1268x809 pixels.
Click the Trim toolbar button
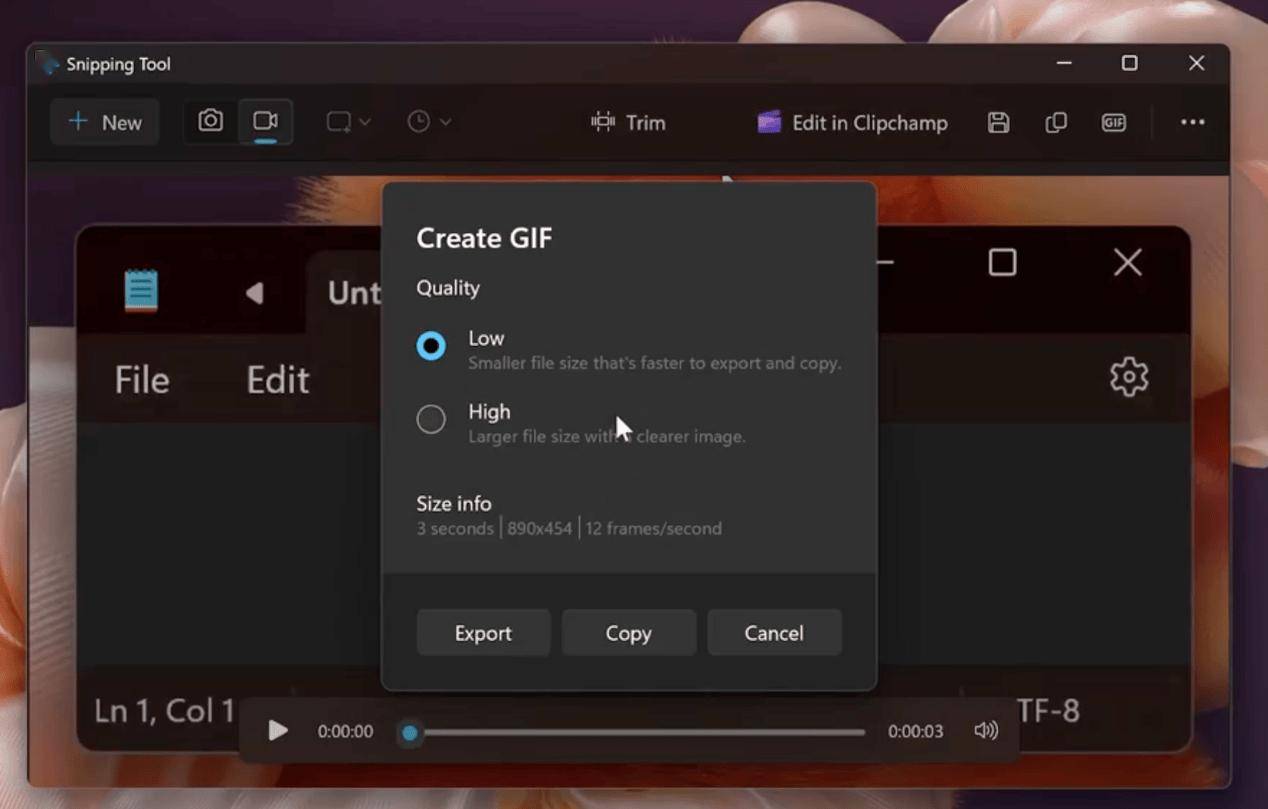click(x=628, y=122)
